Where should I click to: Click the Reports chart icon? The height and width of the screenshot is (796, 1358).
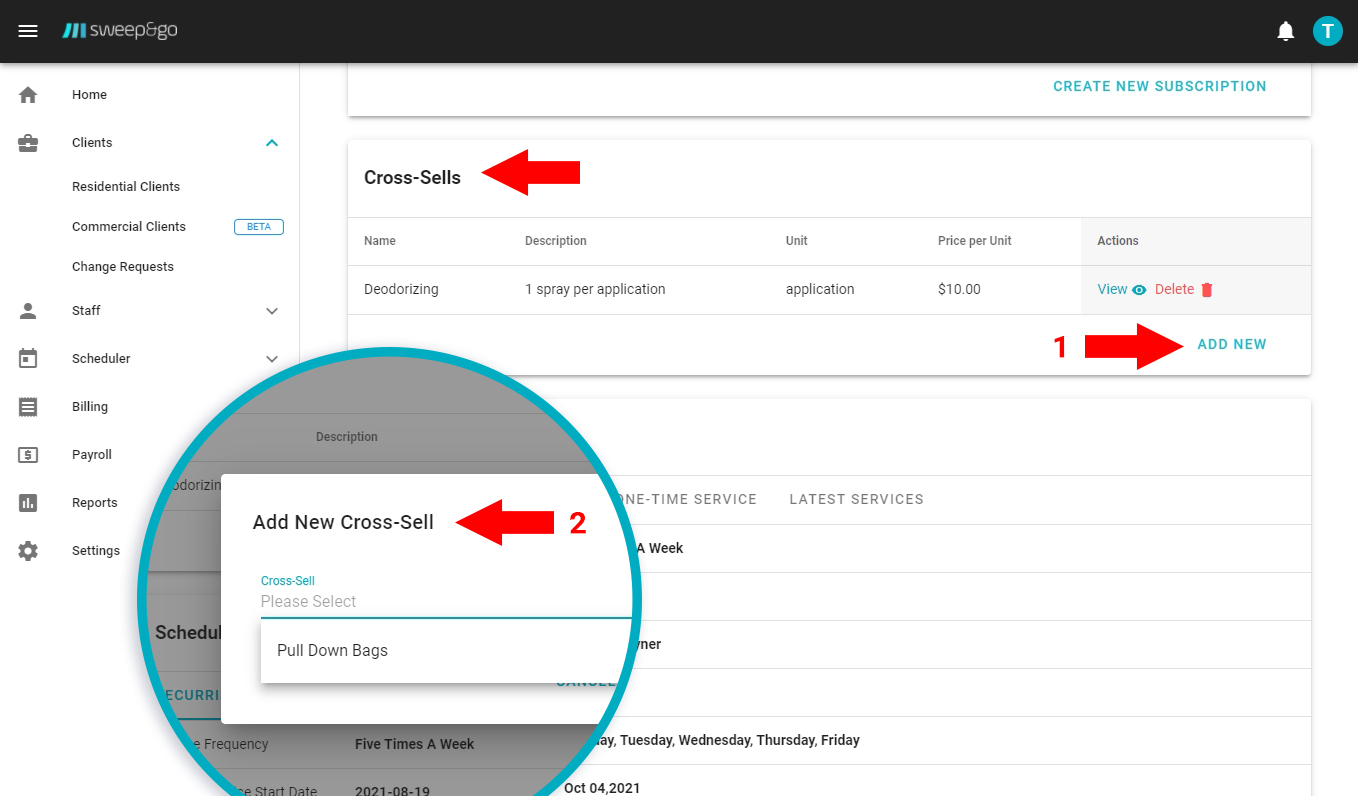pos(28,503)
